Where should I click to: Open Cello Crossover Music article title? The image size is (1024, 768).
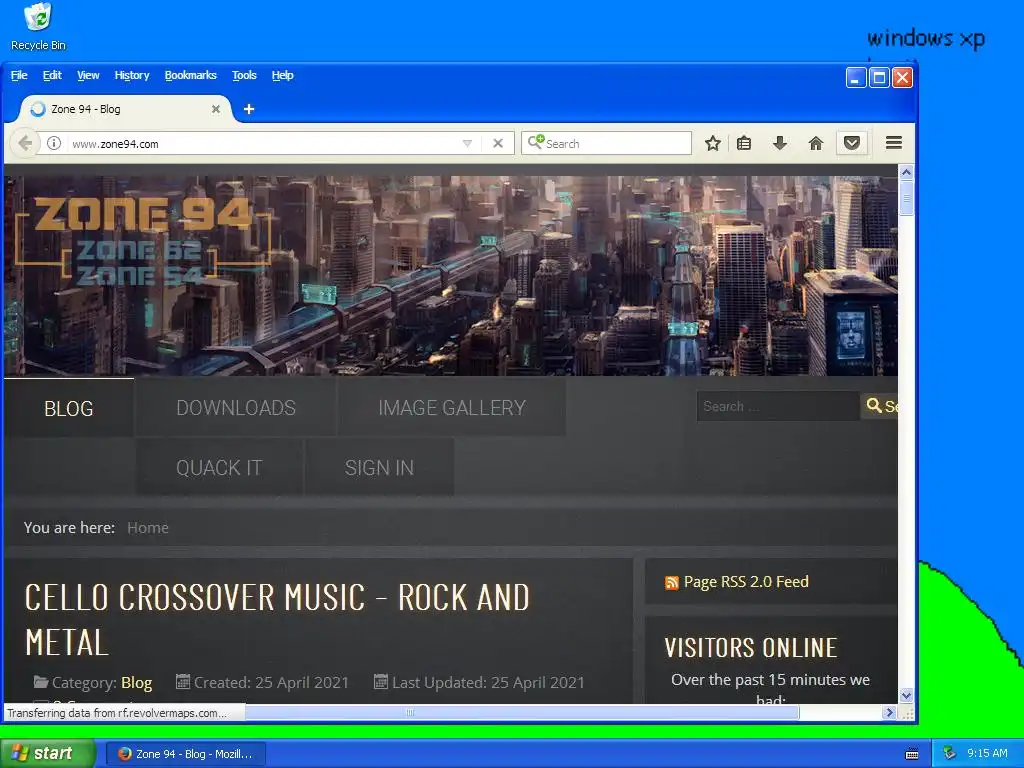point(277,620)
